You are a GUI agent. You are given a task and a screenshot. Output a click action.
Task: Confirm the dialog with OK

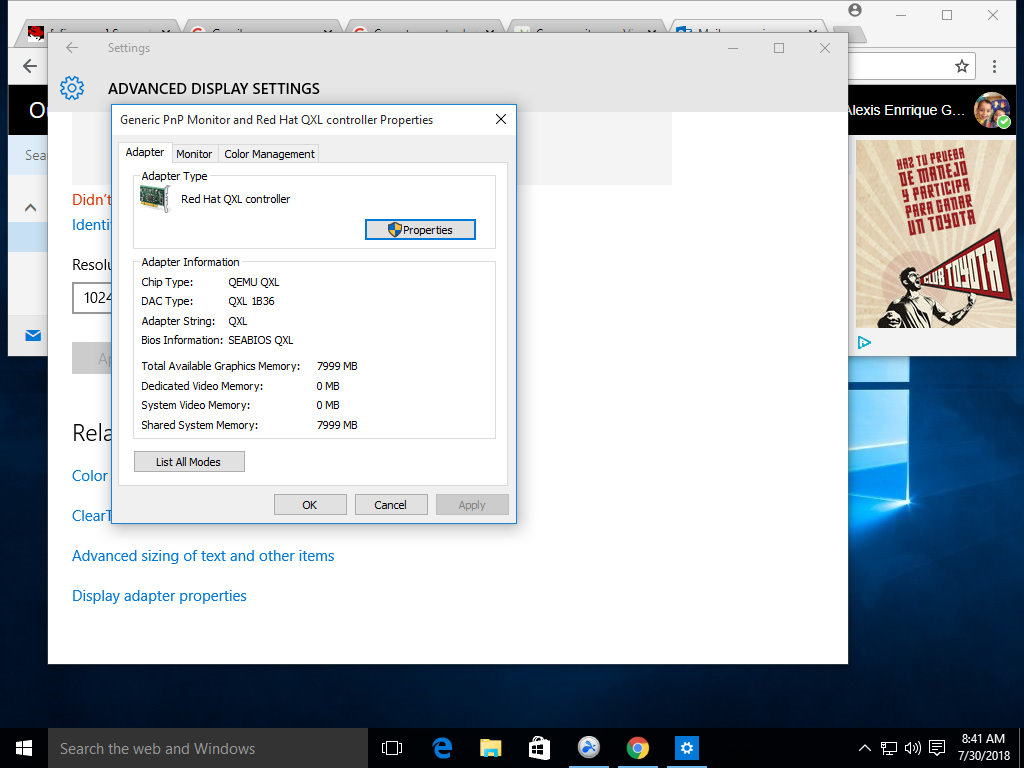pos(310,505)
